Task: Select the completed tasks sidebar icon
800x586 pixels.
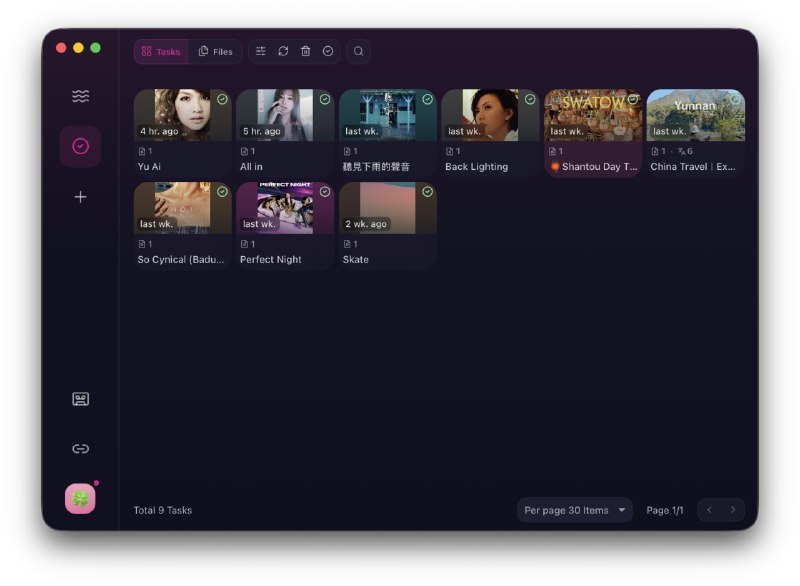Action: tap(81, 146)
